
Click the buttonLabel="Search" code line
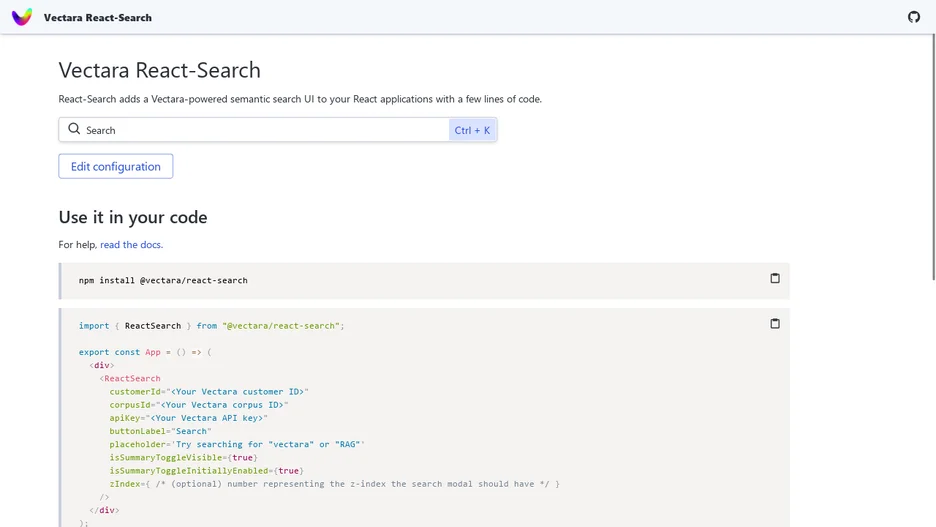coord(161,431)
